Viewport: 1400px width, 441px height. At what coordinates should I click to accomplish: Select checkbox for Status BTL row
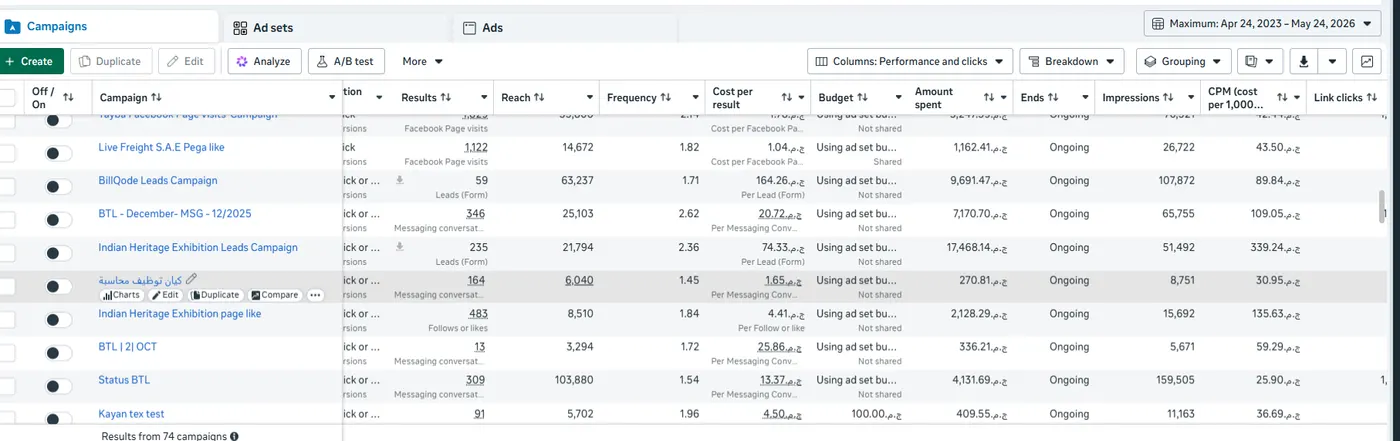point(7,386)
